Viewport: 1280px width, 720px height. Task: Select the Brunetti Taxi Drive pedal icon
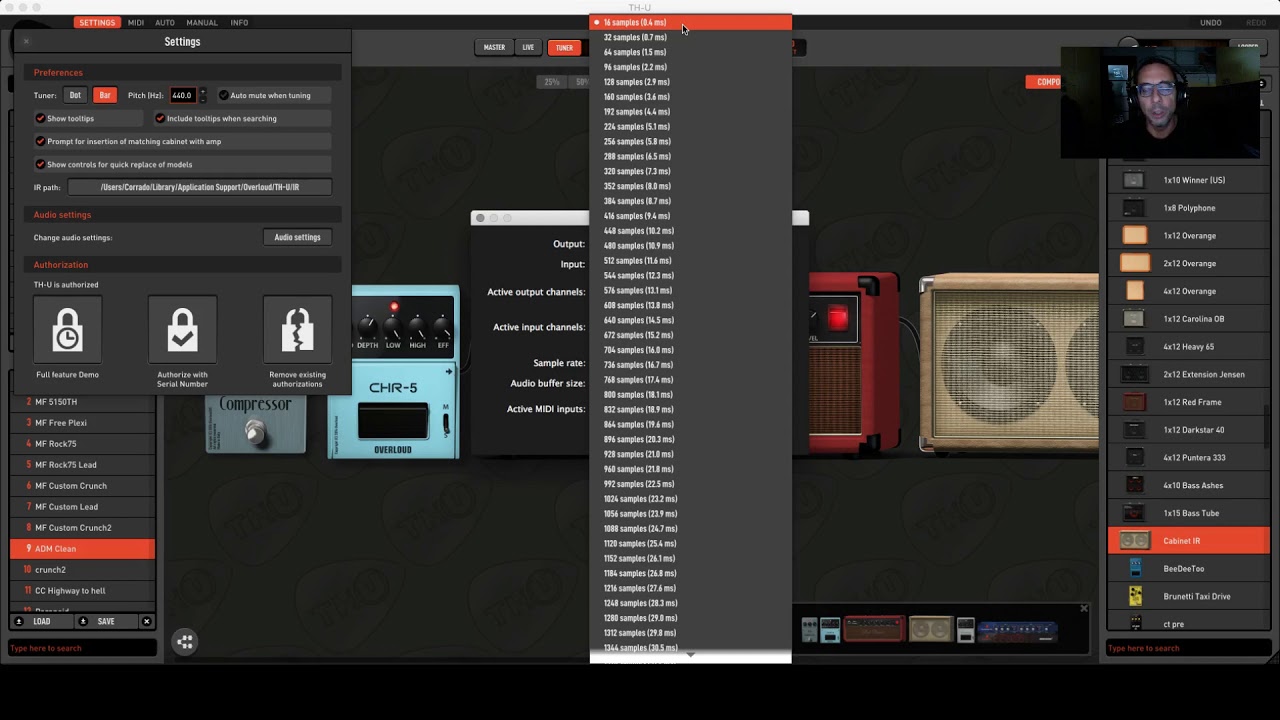(x=1135, y=596)
